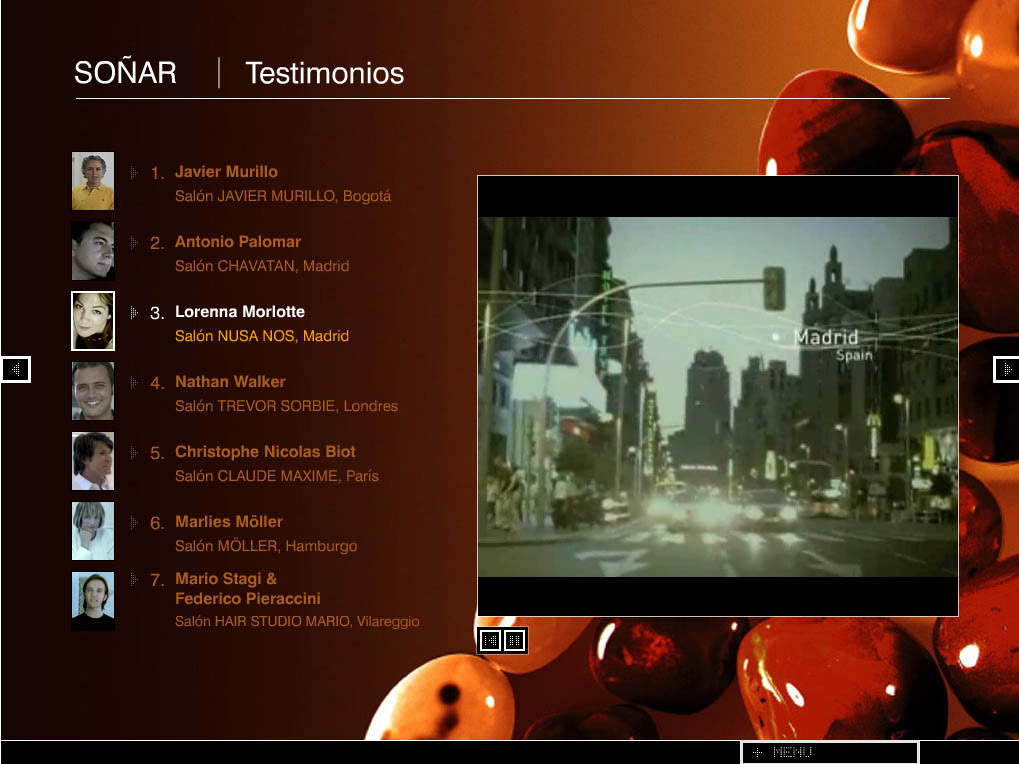Image resolution: width=1019 pixels, height=764 pixels.
Task: Select Mario Stagi's portrait thumbnail
Action: (x=93, y=601)
